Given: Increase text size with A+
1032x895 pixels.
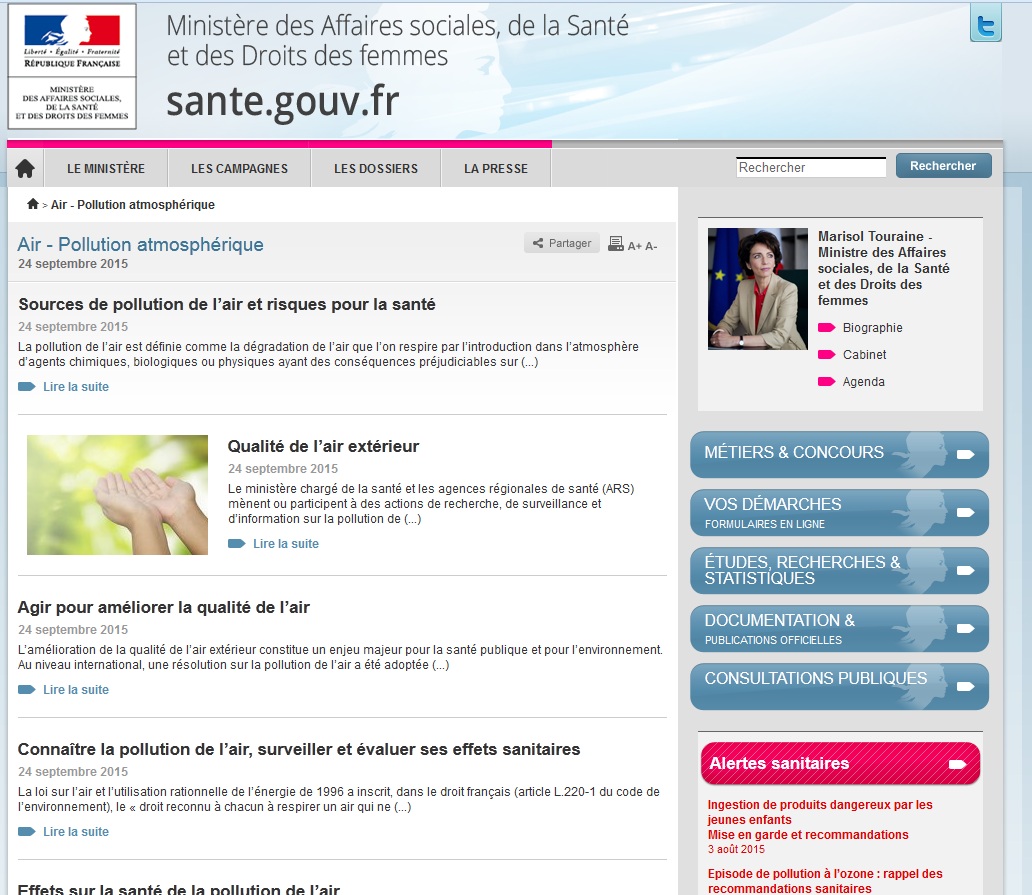Looking at the screenshot, I should click(634, 246).
